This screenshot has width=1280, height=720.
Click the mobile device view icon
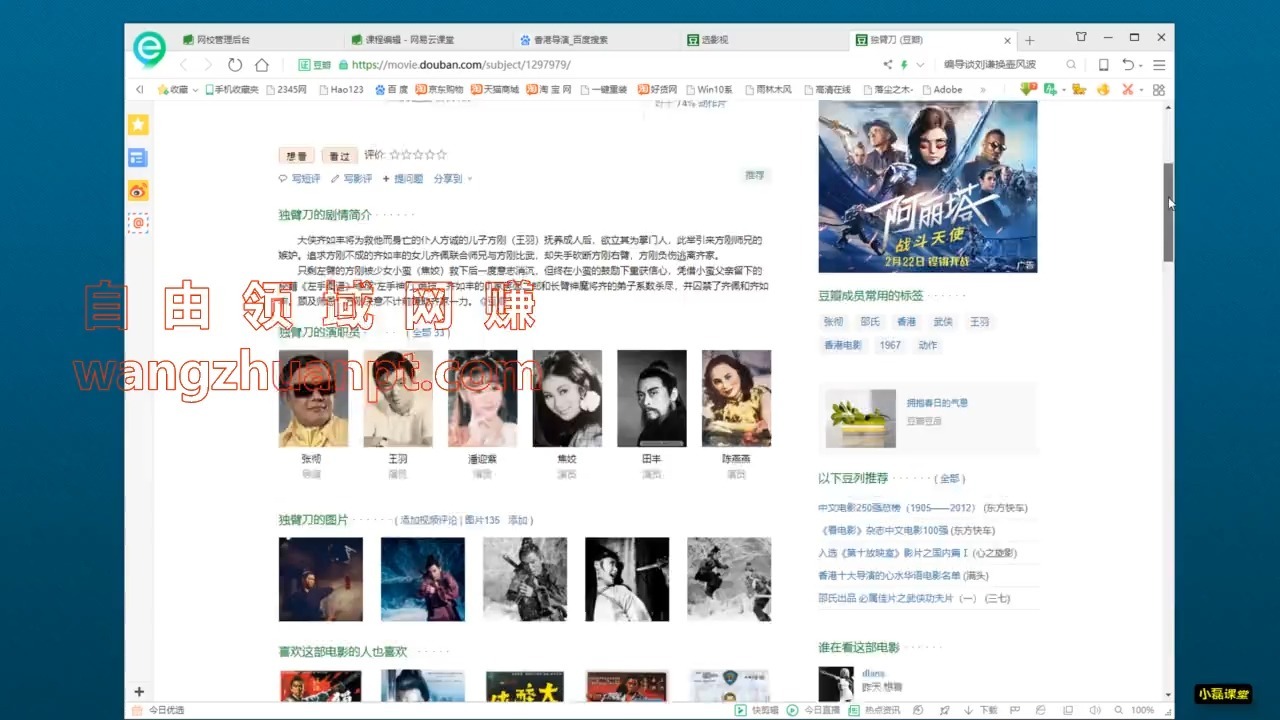coord(1103,65)
